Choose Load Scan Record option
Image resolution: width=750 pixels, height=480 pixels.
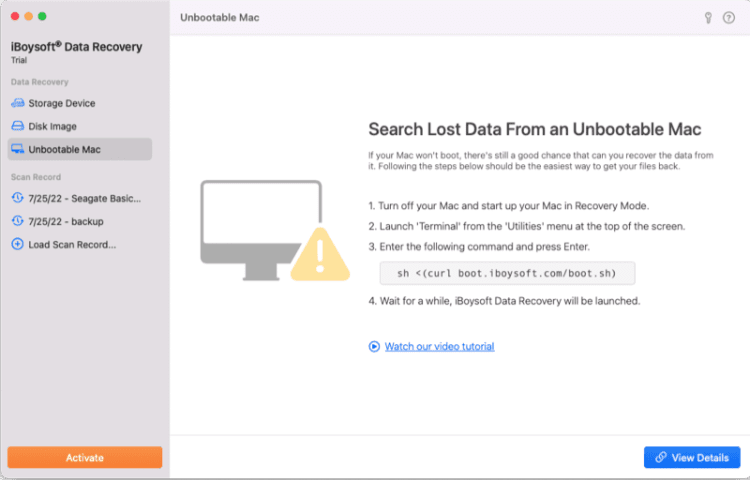pos(72,245)
